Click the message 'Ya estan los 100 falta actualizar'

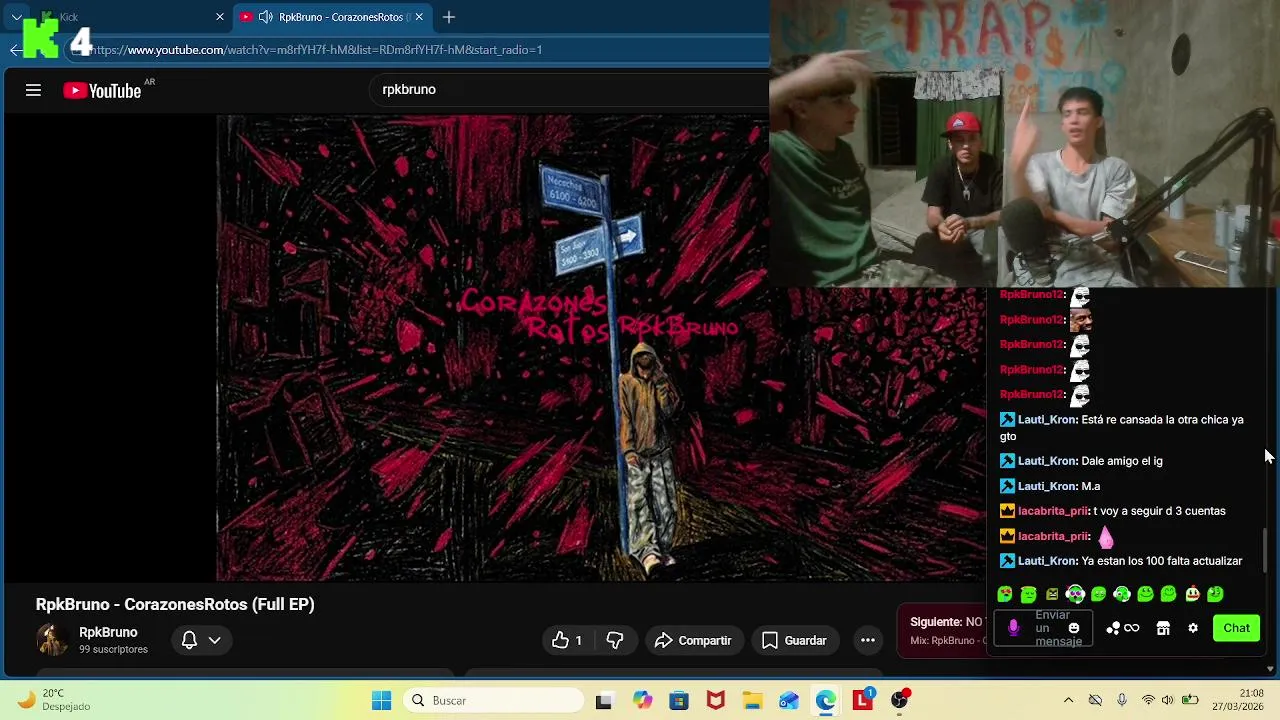pyautogui.click(x=1162, y=561)
